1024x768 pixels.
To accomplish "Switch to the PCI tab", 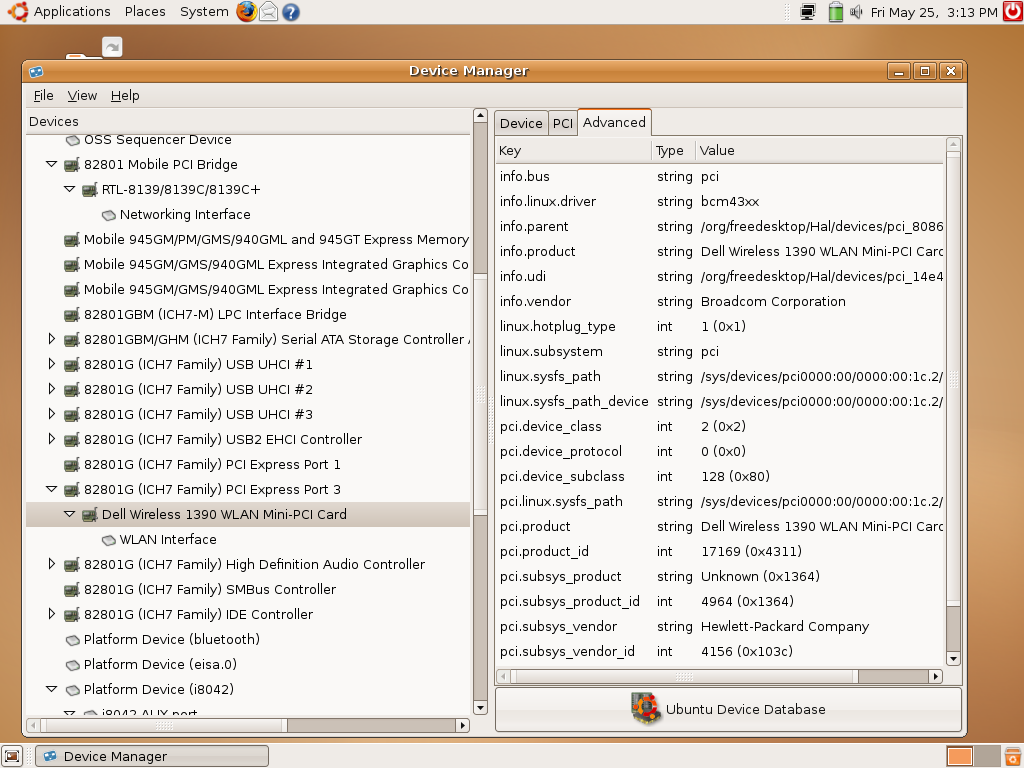I will pos(562,123).
